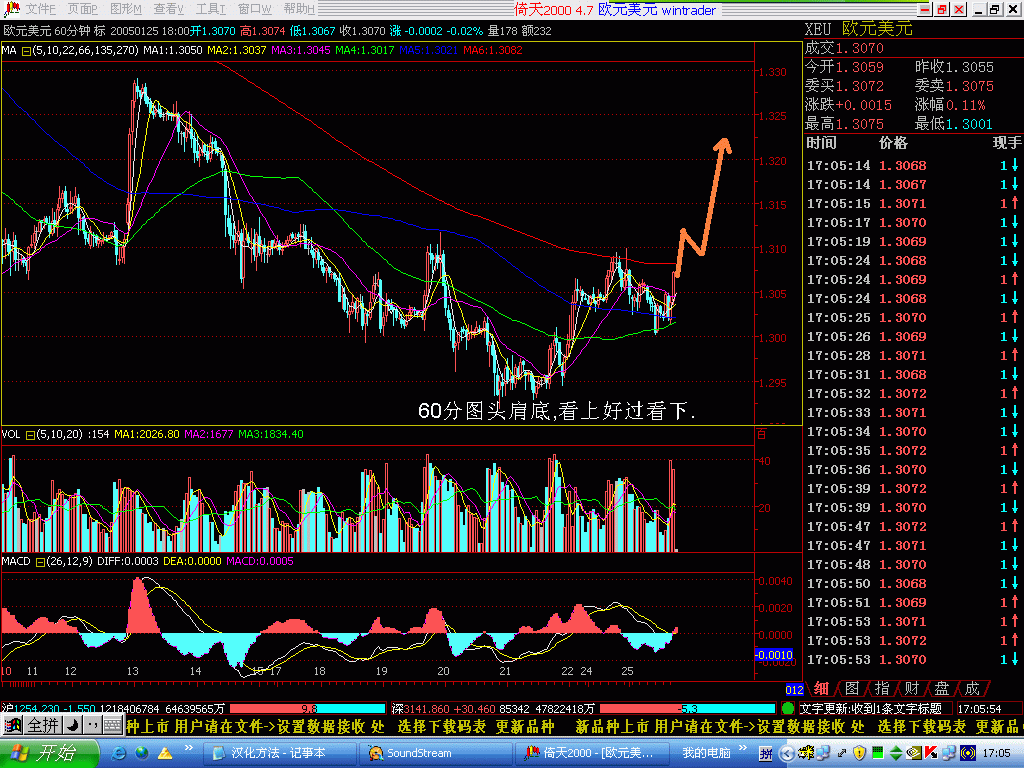Open the 窗口 (Window) menu

pos(255,9)
